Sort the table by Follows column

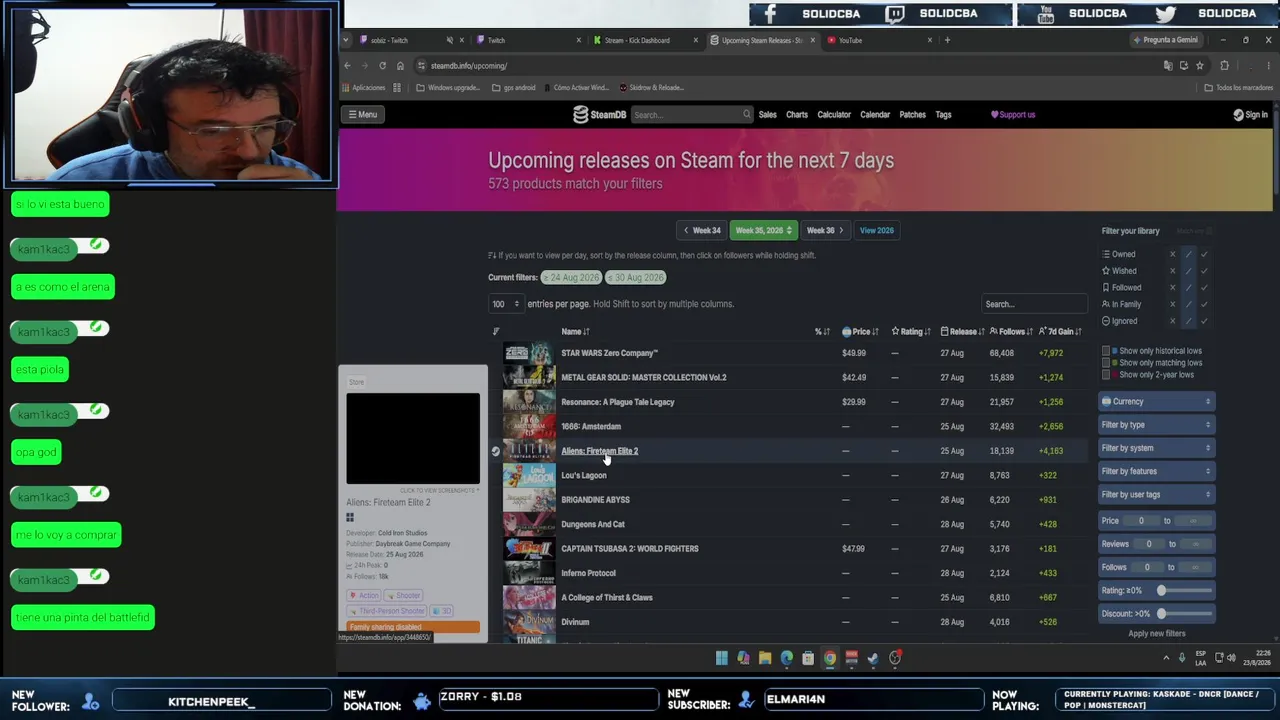(1012, 332)
